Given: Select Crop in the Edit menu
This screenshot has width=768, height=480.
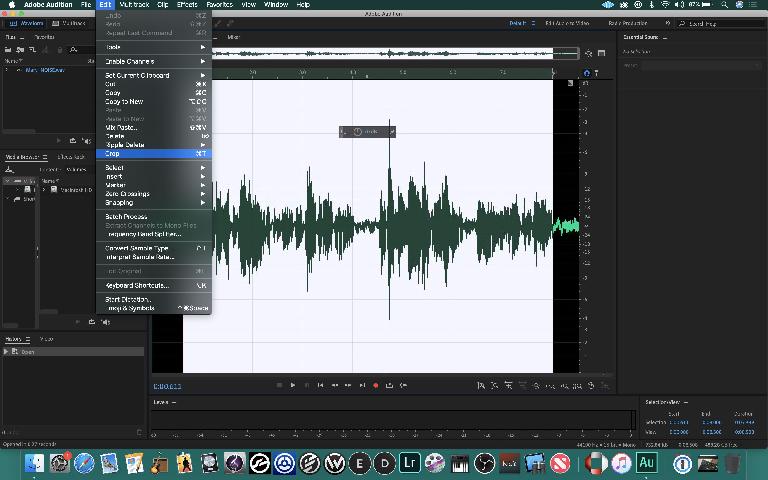Looking at the screenshot, I should coord(154,154).
